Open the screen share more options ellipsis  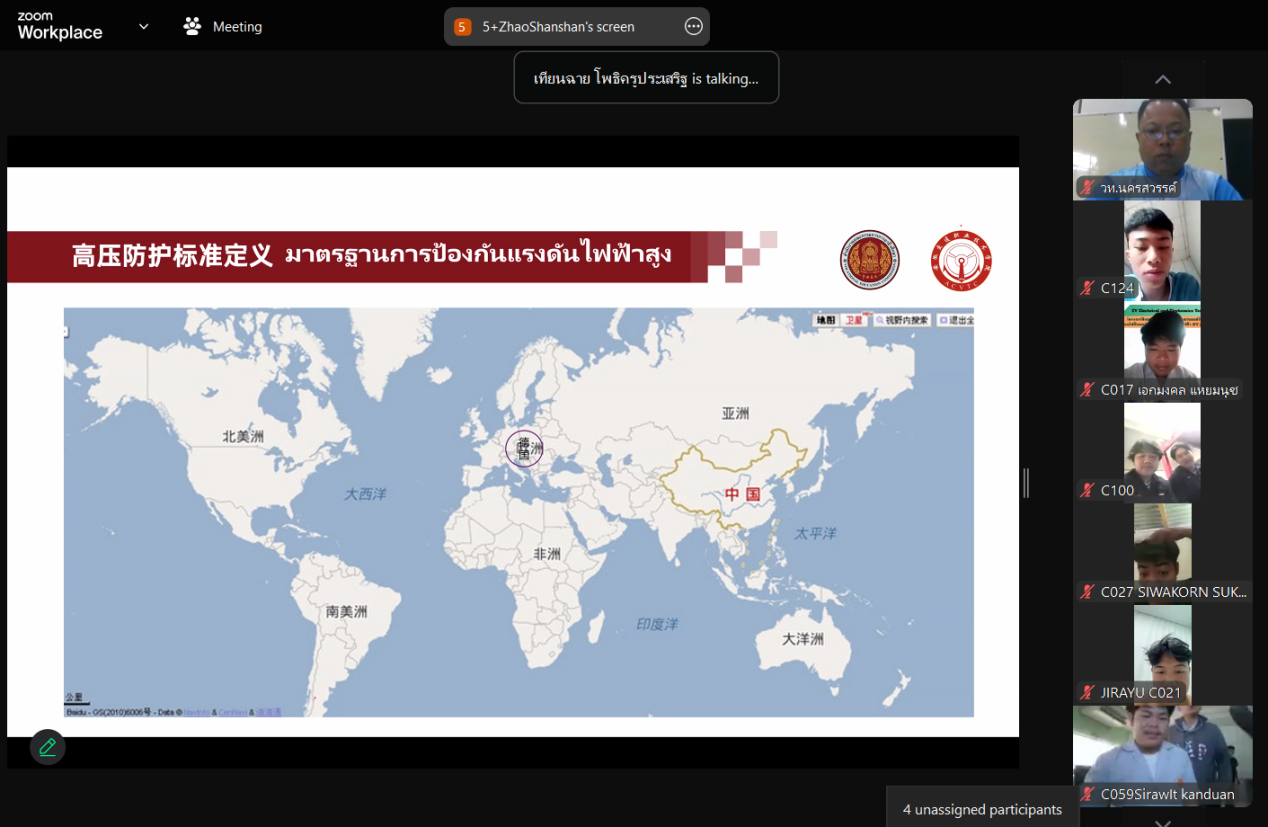(693, 27)
